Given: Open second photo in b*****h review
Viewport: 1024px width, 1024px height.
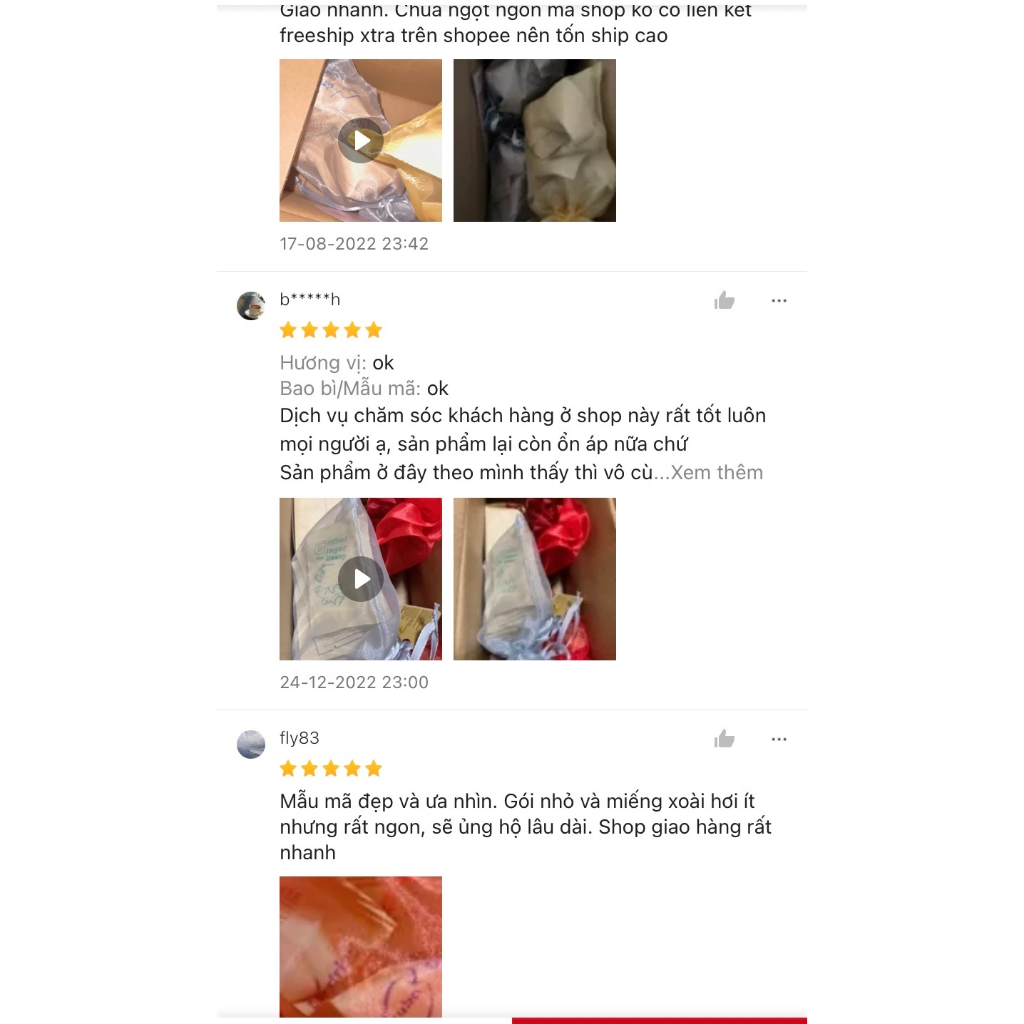Looking at the screenshot, I should point(534,579).
